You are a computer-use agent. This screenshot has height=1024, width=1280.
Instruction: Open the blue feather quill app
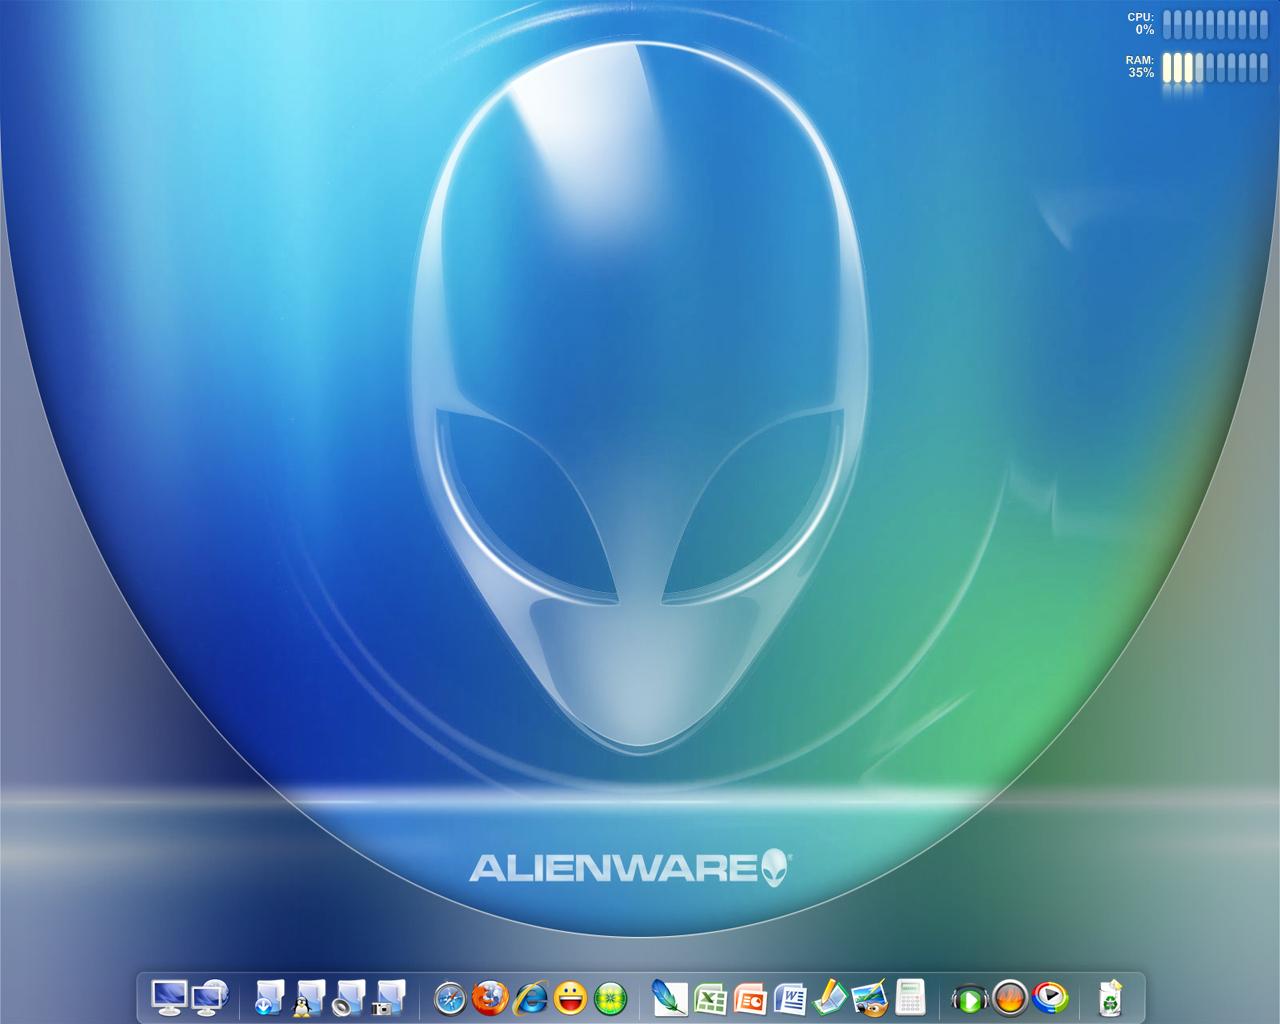click(669, 997)
